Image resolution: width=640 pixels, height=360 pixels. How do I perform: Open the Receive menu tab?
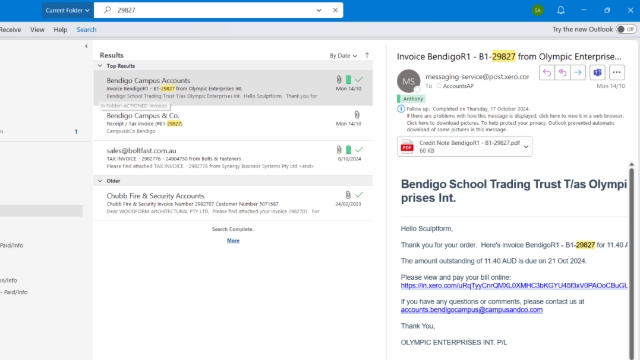[10, 29]
